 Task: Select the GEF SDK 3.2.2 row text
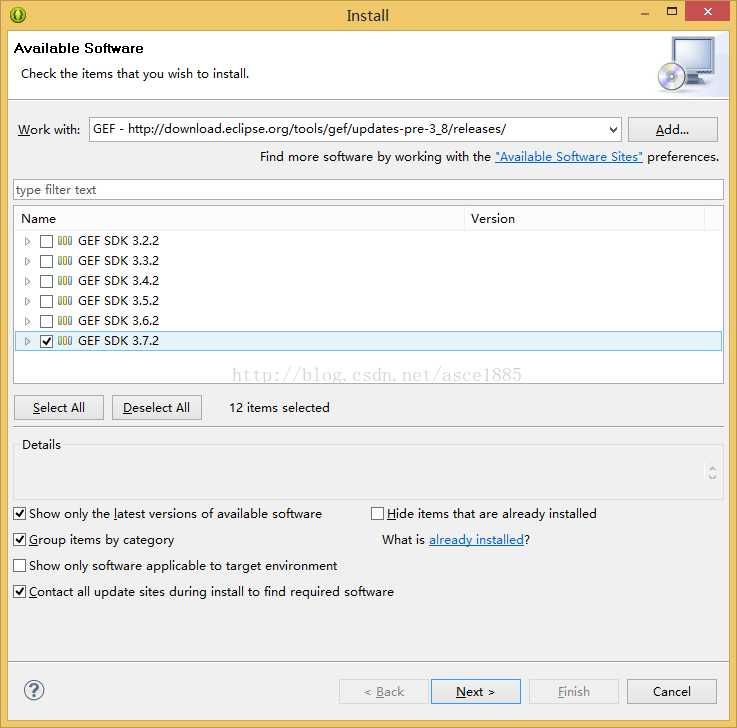click(118, 241)
